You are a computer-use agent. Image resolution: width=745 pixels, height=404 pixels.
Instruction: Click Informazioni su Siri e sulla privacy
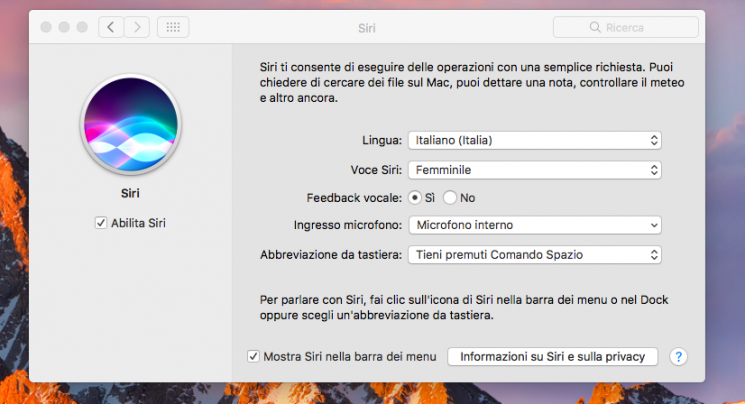(552, 357)
